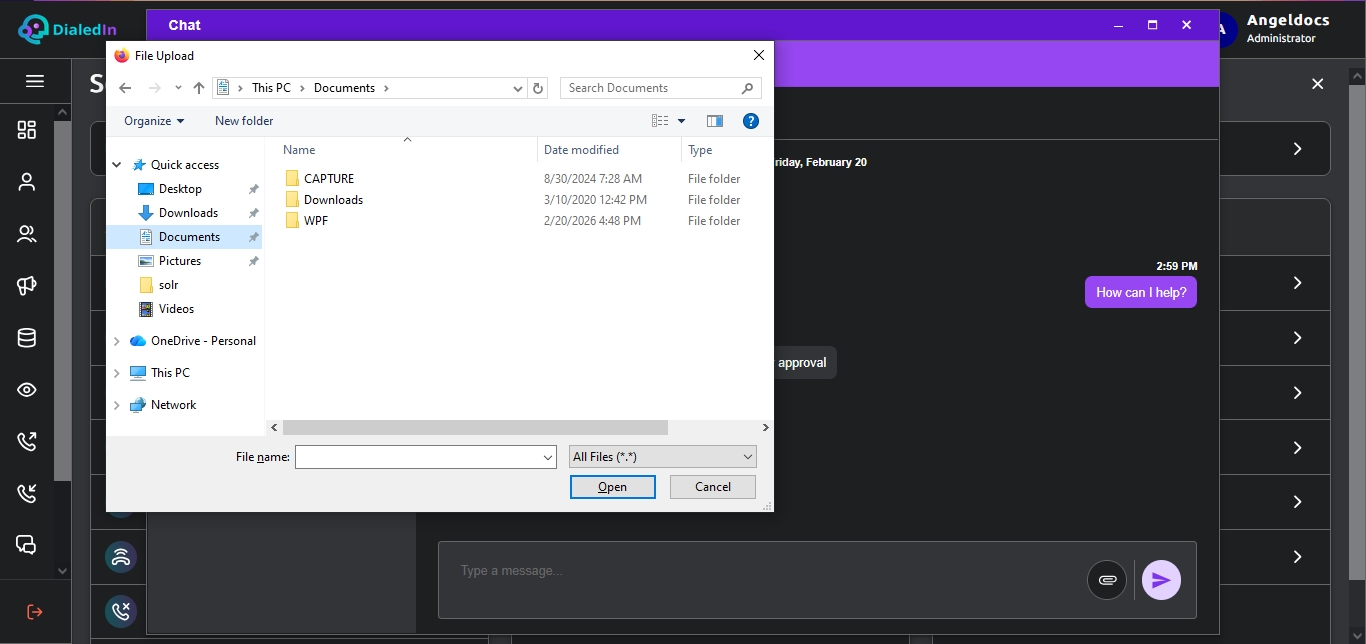This screenshot has height=644, width=1366.
Task: Select Documents in the navigation pane
Action: coord(185,237)
